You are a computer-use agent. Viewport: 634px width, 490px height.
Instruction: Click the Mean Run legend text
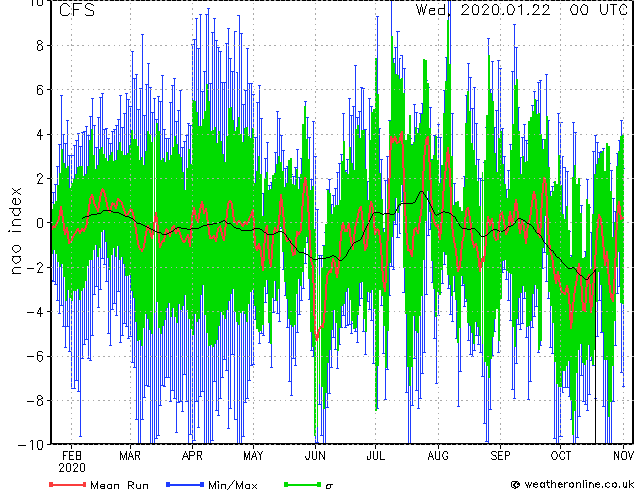pyautogui.click(x=120, y=485)
